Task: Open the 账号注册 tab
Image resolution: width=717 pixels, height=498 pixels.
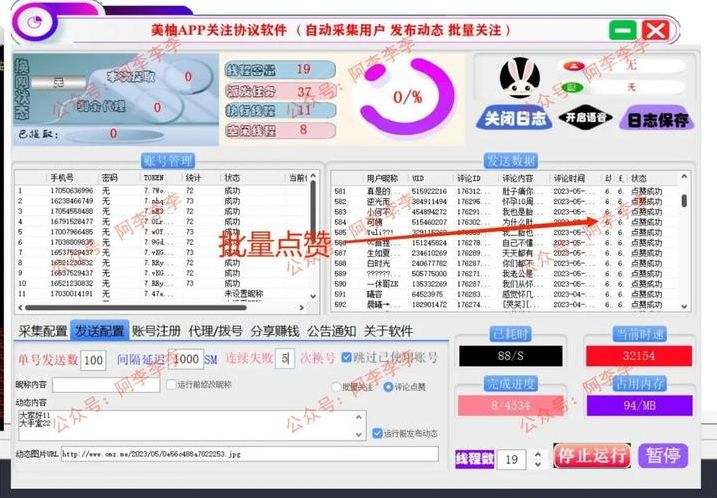Action: click(x=156, y=331)
